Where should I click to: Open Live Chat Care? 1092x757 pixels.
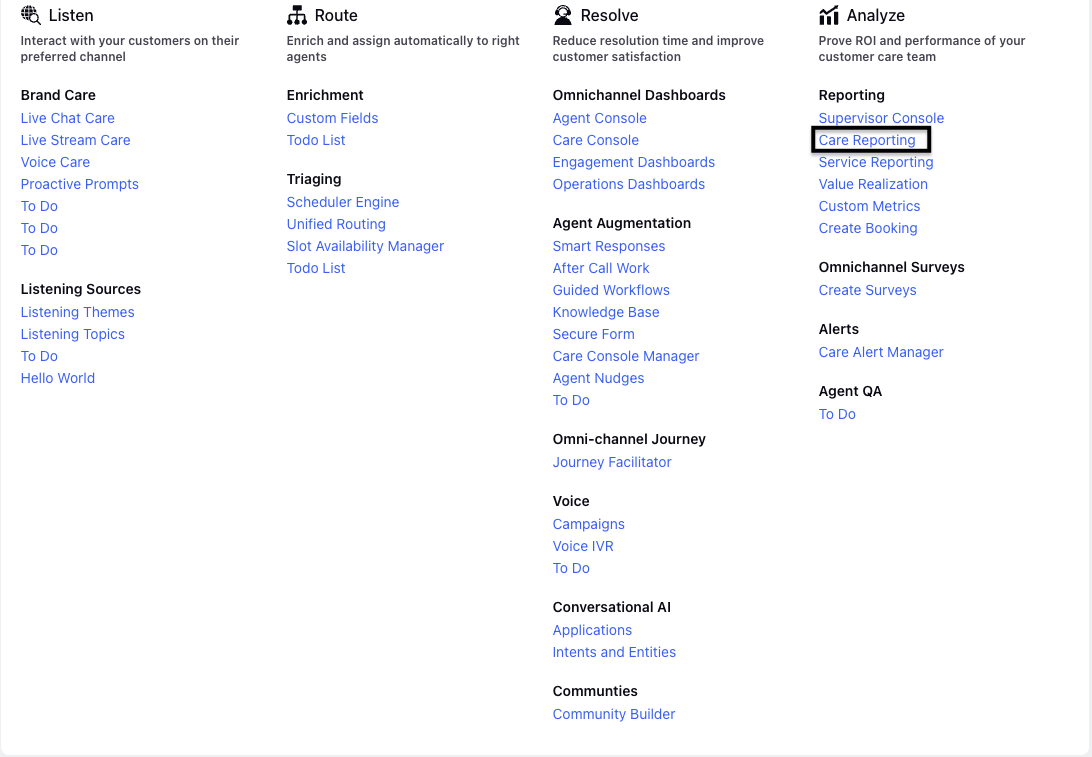pyautogui.click(x=68, y=118)
